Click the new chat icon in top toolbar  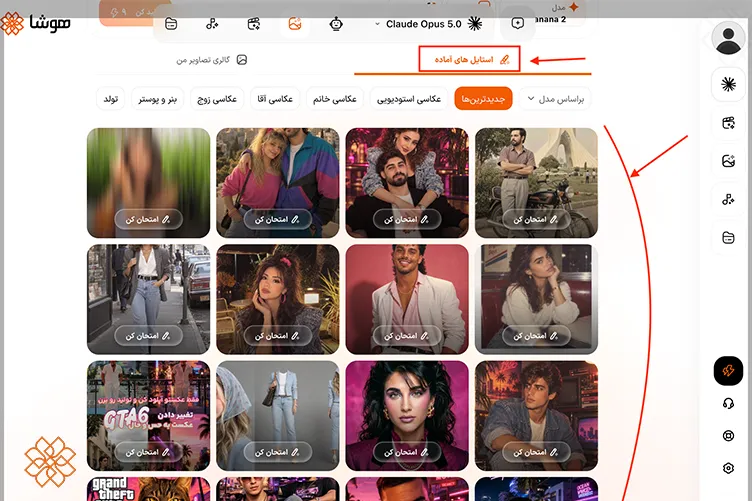point(517,23)
